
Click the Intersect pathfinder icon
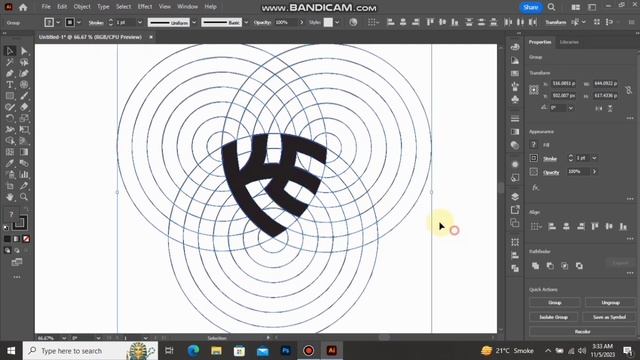[x=564, y=266]
